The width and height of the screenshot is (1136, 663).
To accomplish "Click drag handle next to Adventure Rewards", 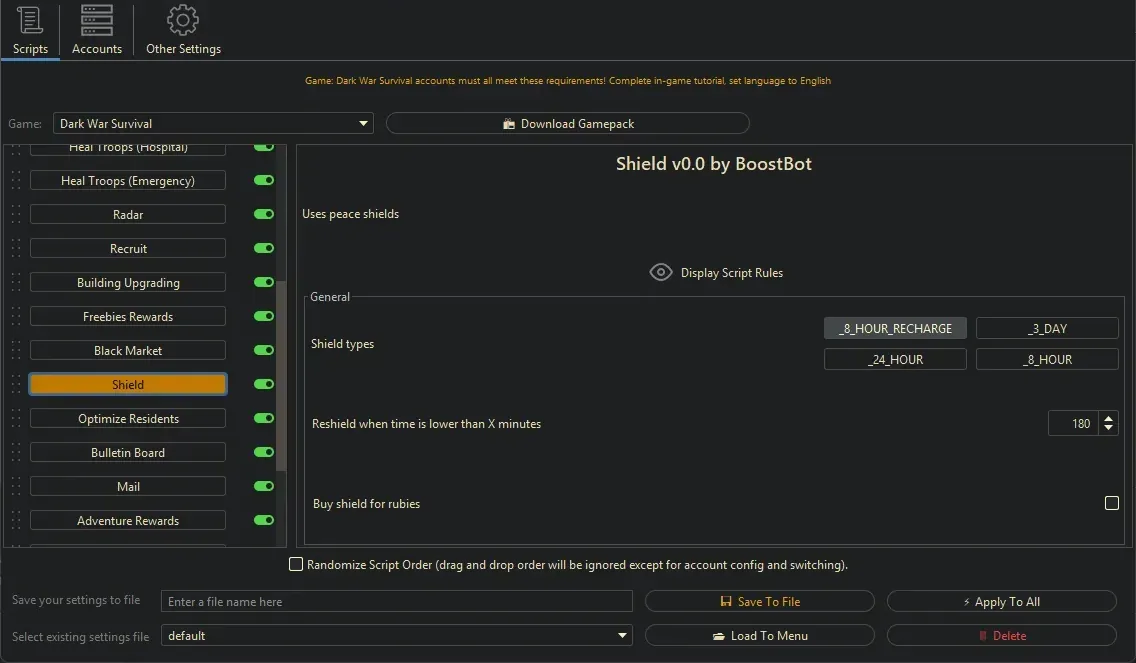I will pos(16,521).
